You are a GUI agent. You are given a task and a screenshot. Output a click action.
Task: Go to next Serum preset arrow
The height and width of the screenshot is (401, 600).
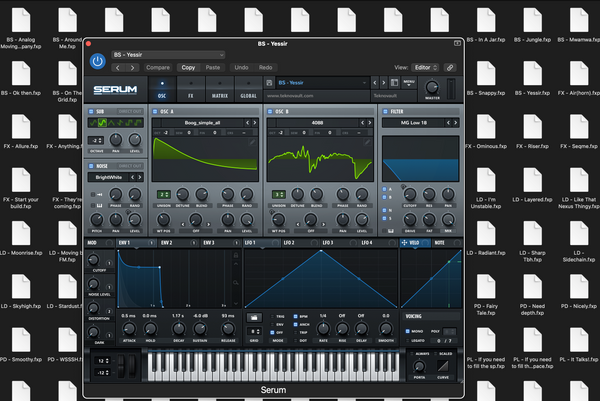[x=383, y=83]
